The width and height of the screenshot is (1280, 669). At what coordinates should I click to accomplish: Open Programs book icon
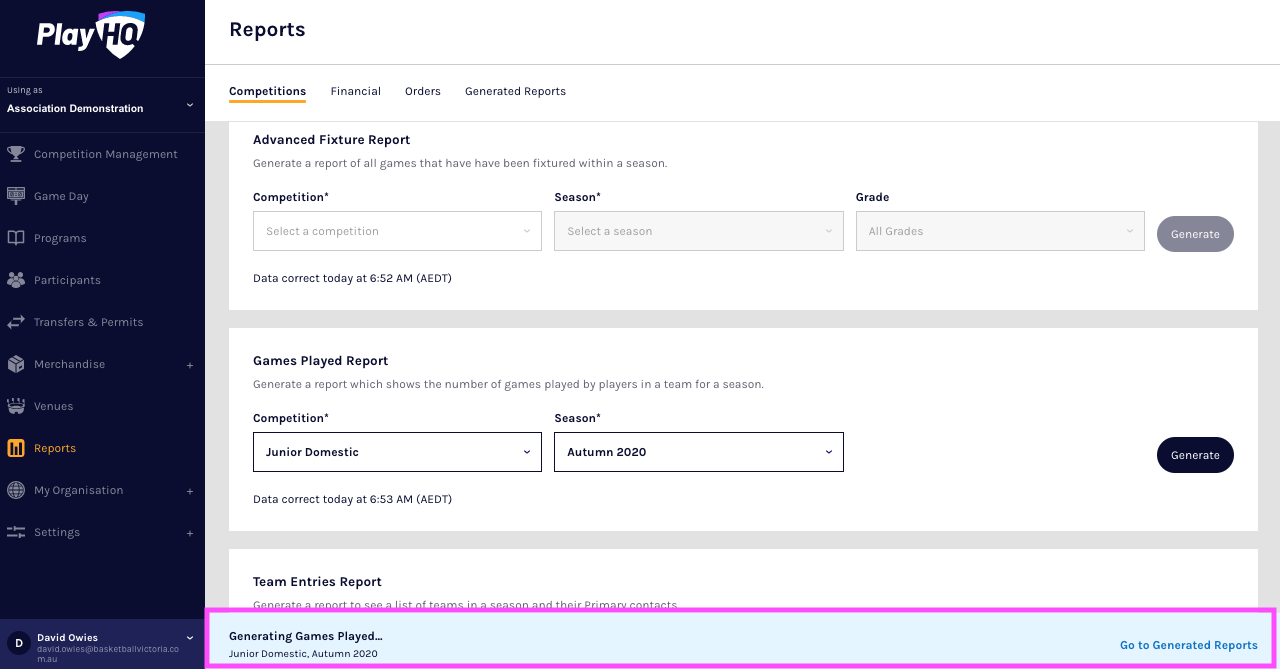[16, 238]
